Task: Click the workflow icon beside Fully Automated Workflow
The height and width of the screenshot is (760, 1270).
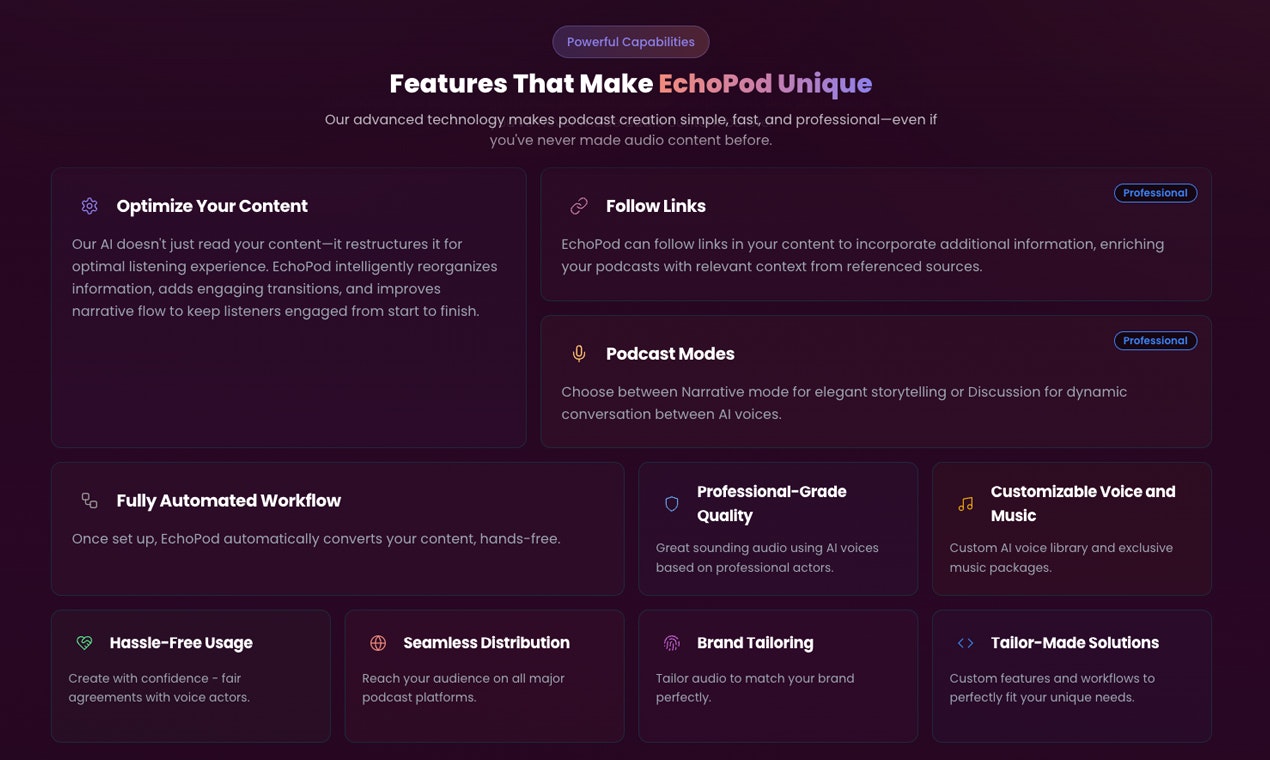Action: (x=90, y=501)
